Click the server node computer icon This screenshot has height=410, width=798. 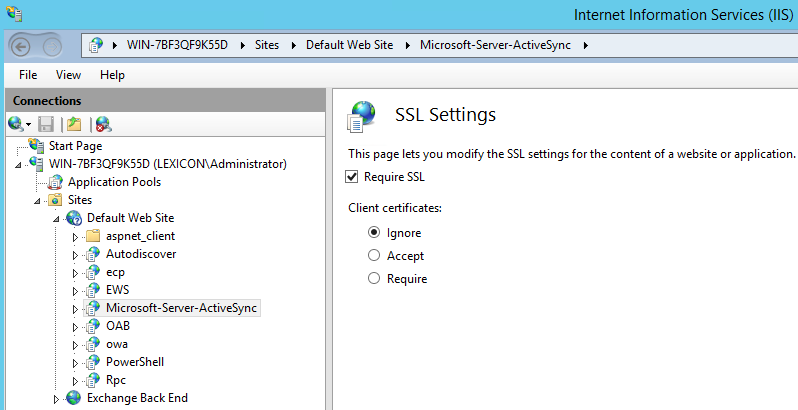point(37,164)
